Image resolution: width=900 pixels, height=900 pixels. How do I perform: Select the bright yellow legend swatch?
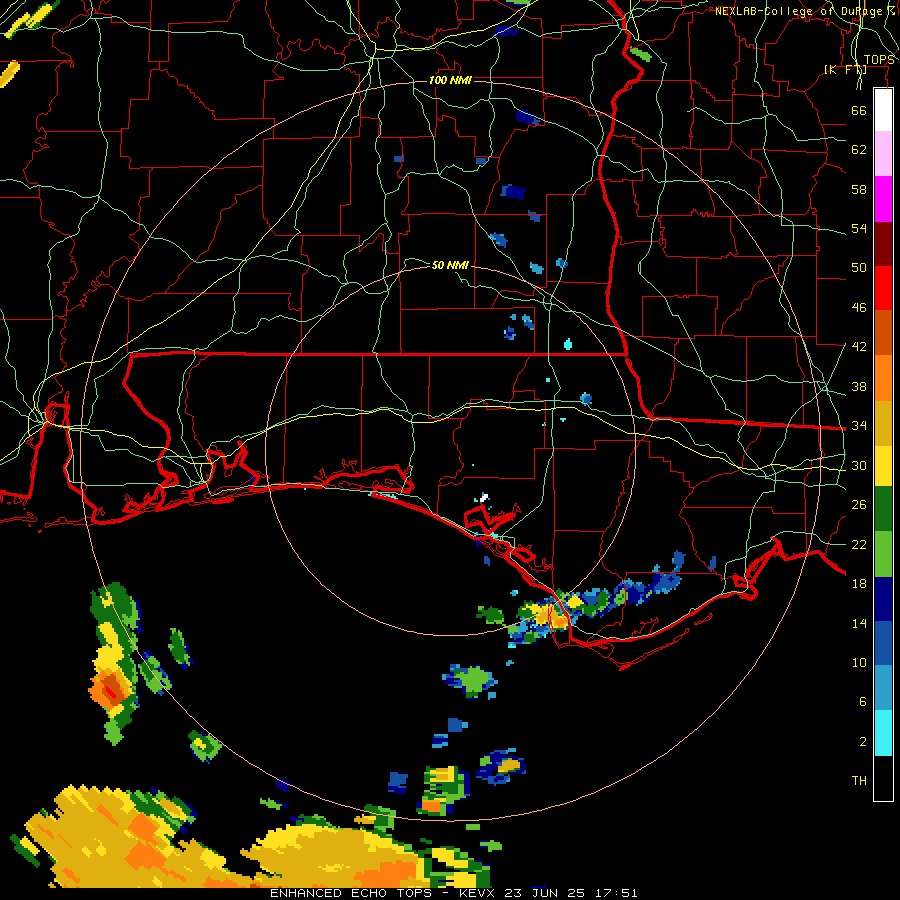pos(883,466)
